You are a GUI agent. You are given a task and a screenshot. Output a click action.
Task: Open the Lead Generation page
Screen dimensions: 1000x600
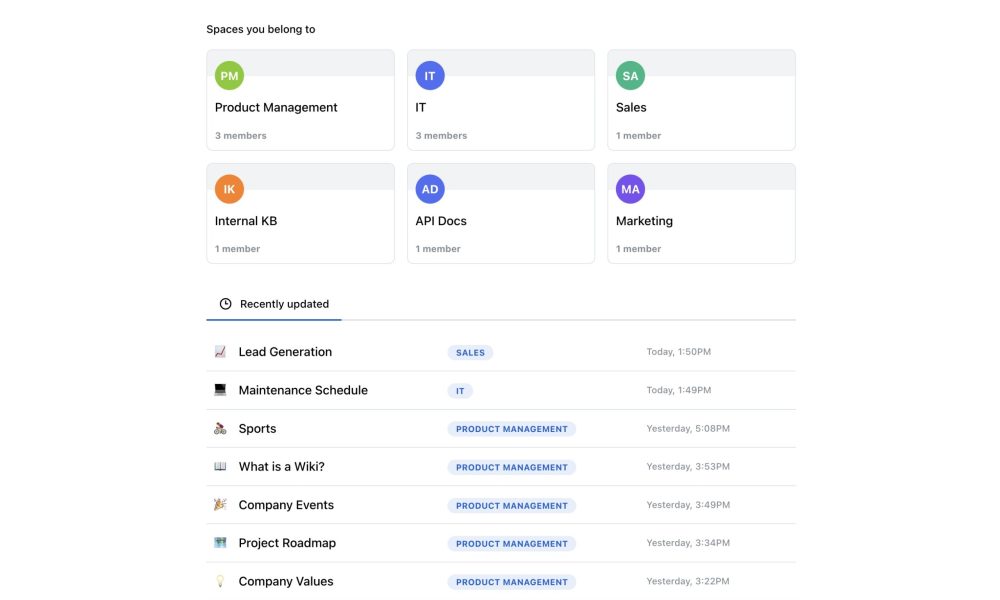(x=285, y=352)
